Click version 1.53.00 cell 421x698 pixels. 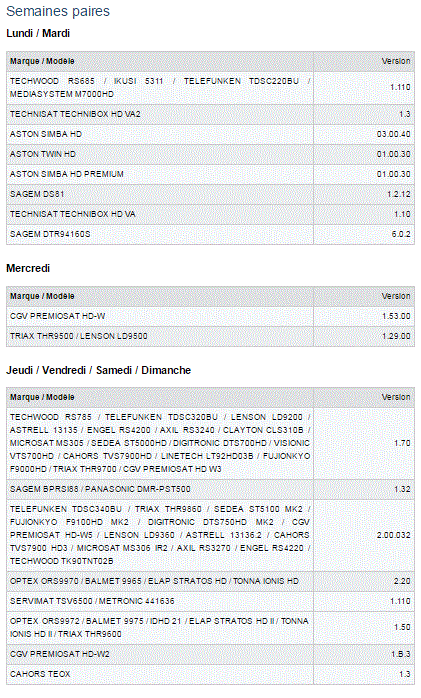pos(364,316)
